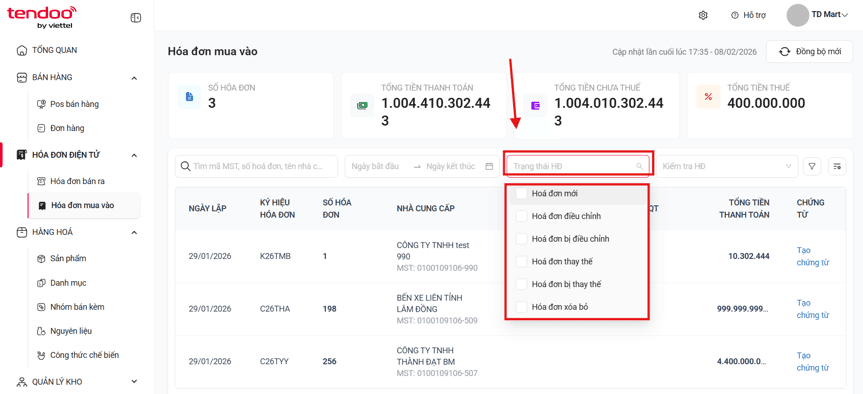Click the calendar icon in date range

(x=489, y=166)
